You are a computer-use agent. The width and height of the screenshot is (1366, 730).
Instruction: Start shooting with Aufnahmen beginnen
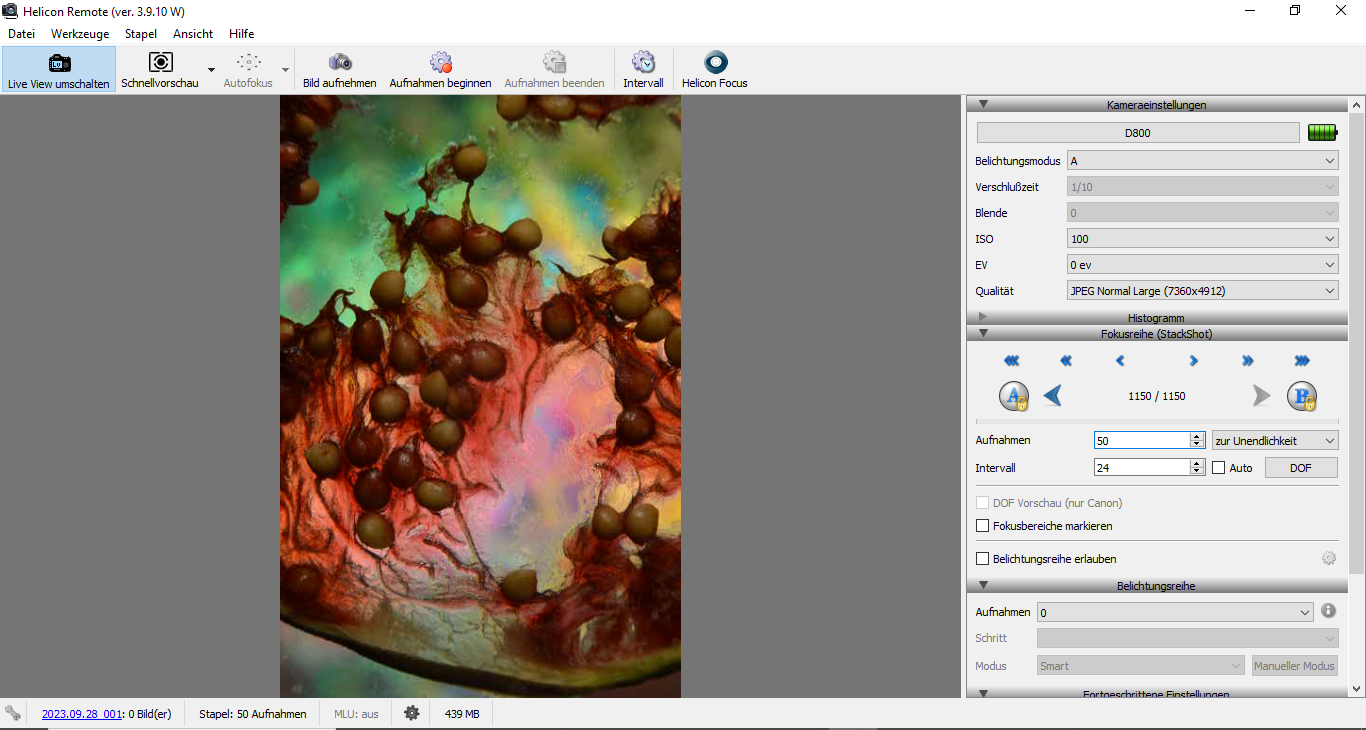[440, 64]
